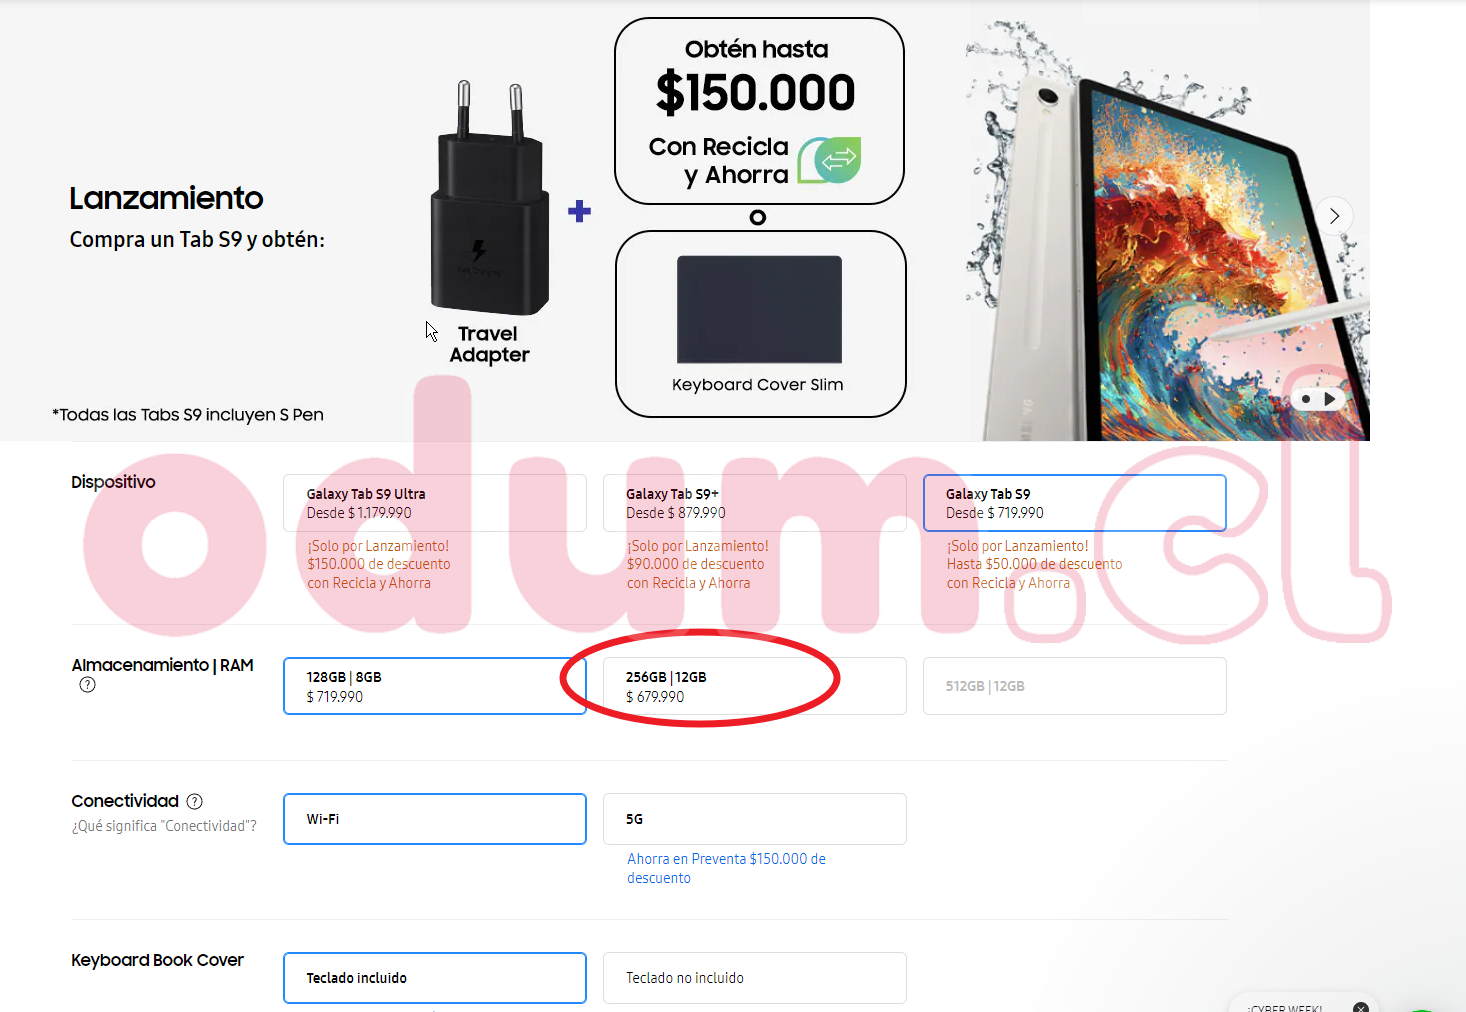Play the banner carousel
This screenshot has height=1012, width=1466.
click(x=1329, y=399)
